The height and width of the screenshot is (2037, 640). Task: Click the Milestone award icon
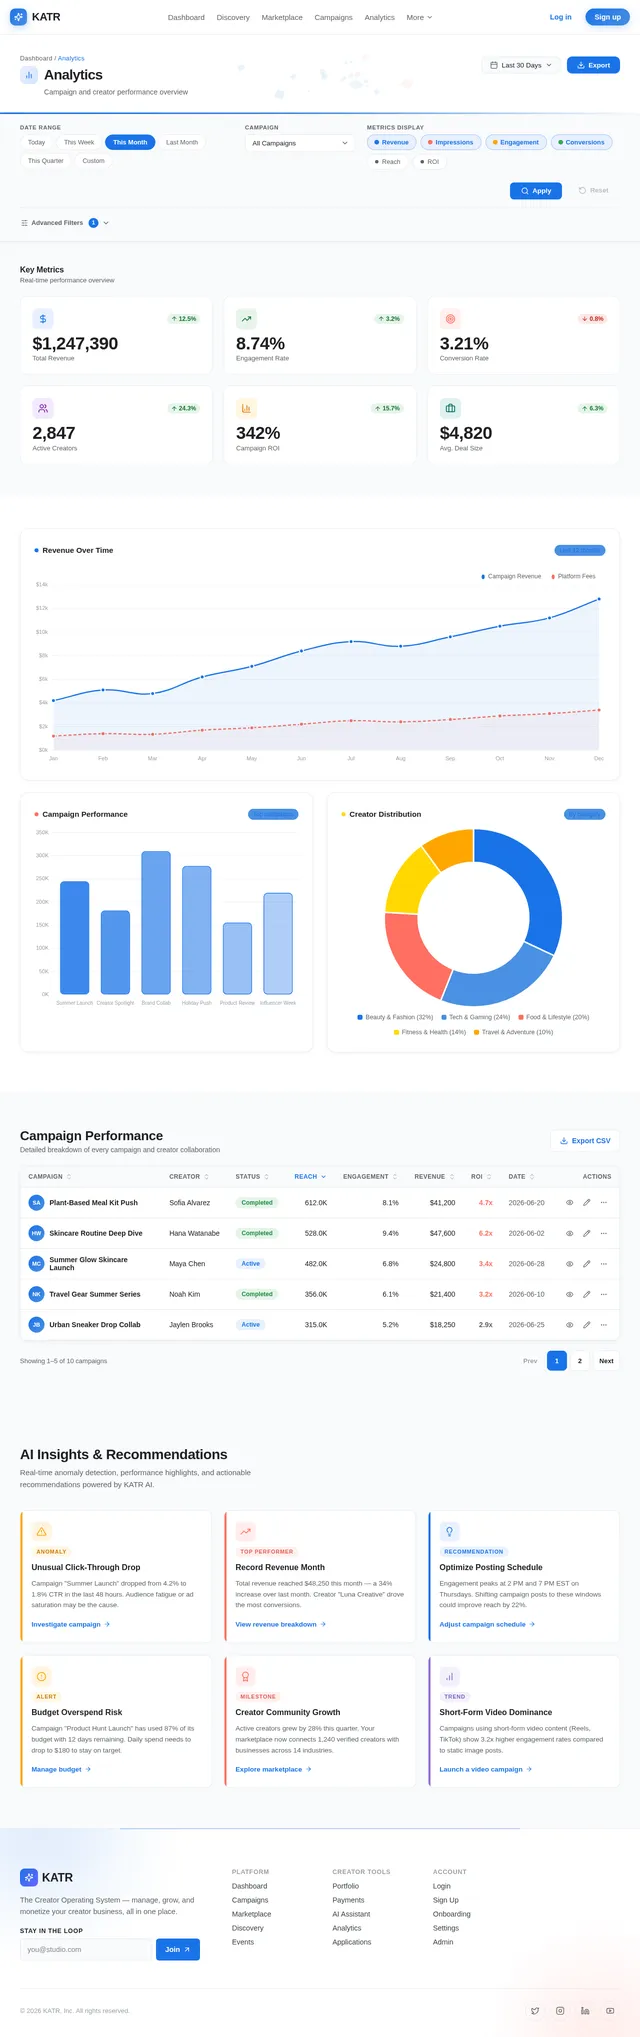pyautogui.click(x=246, y=1677)
